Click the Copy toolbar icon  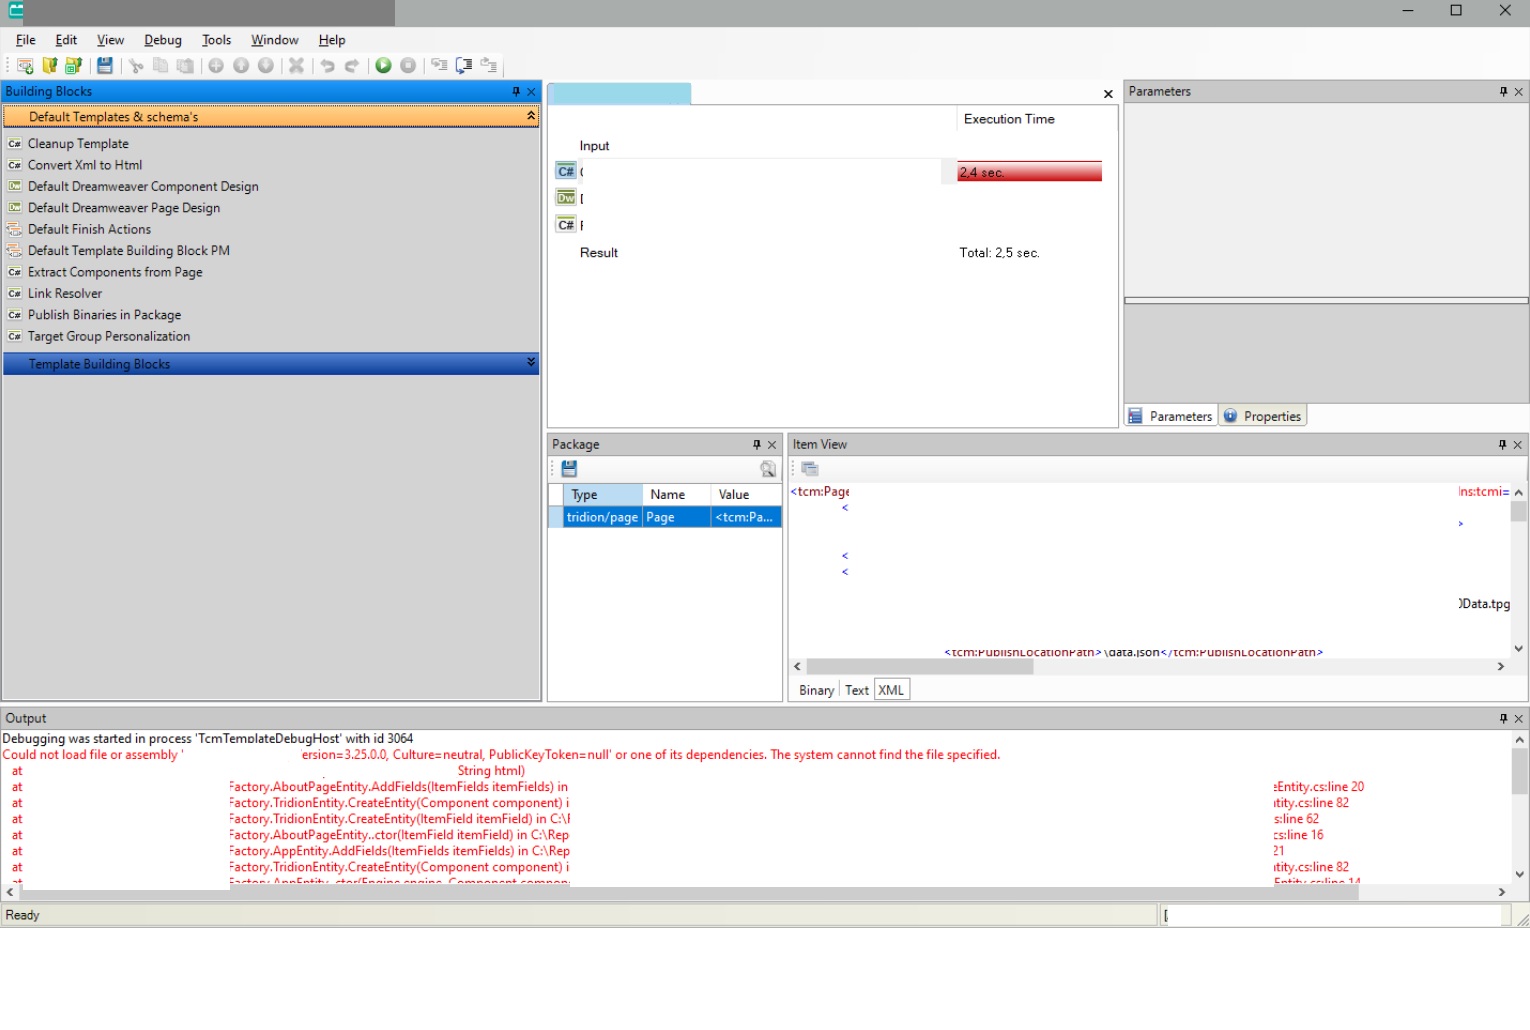click(x=160, y=66)
